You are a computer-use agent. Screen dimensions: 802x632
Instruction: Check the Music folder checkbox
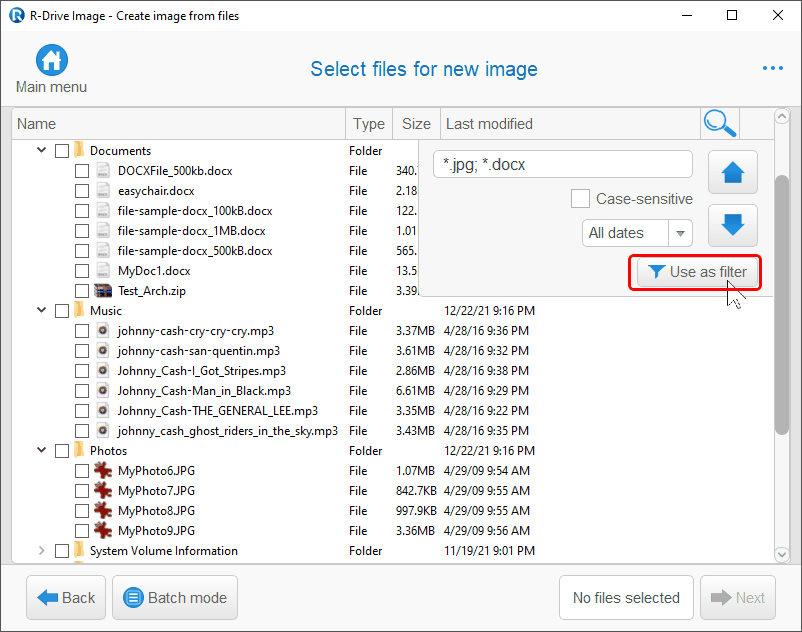point(62,311)
